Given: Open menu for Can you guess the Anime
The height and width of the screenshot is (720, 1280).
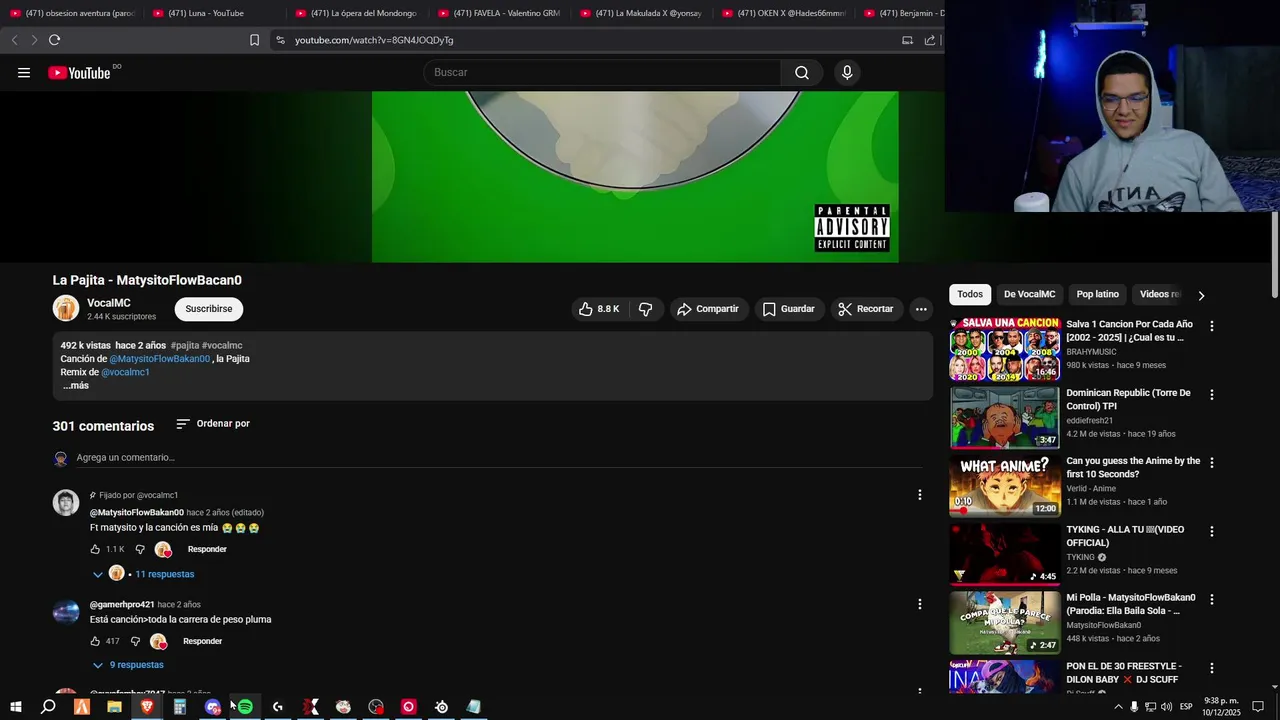Looking at the screenshot, I should point(1212,463).
